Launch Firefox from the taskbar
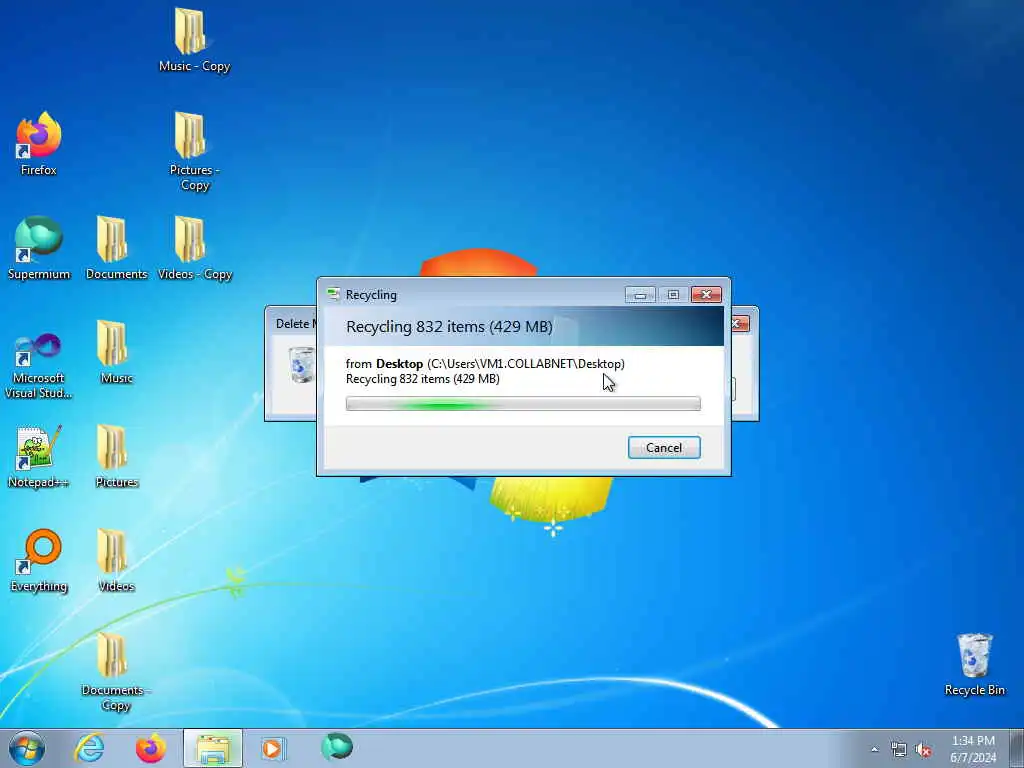Screen dimensions: 1024x768 coord(151,748)
